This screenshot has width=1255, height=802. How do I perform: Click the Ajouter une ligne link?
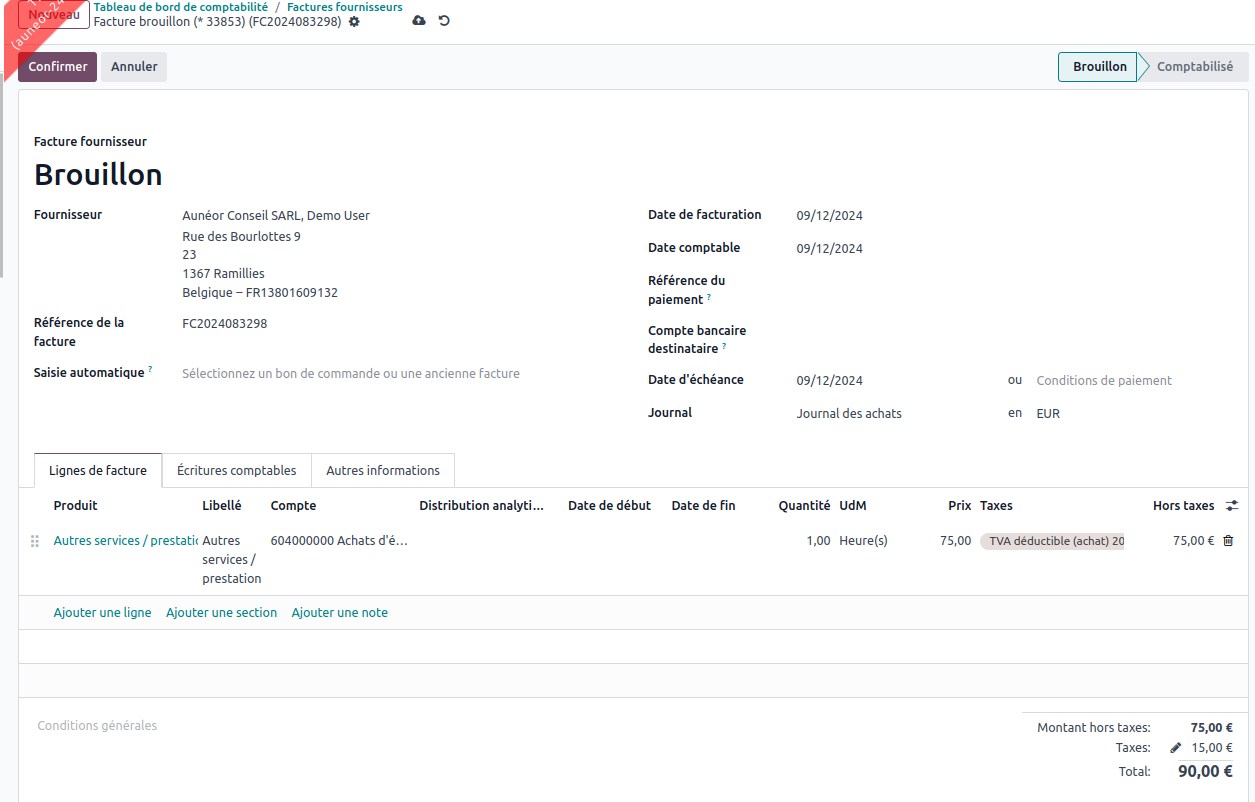[102, 613]
